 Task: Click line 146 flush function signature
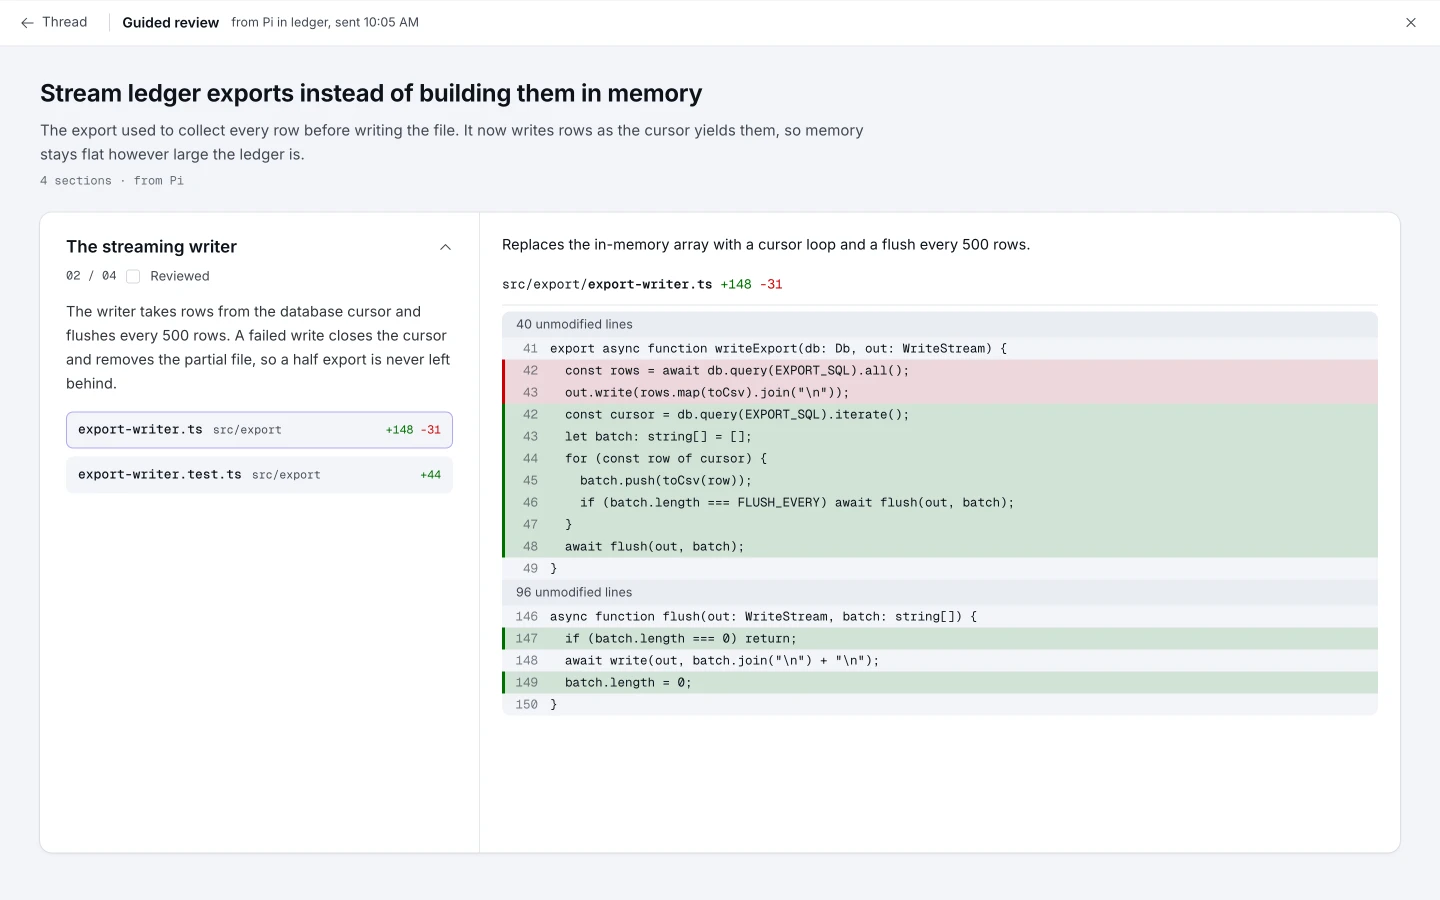(x=940, y=616)
